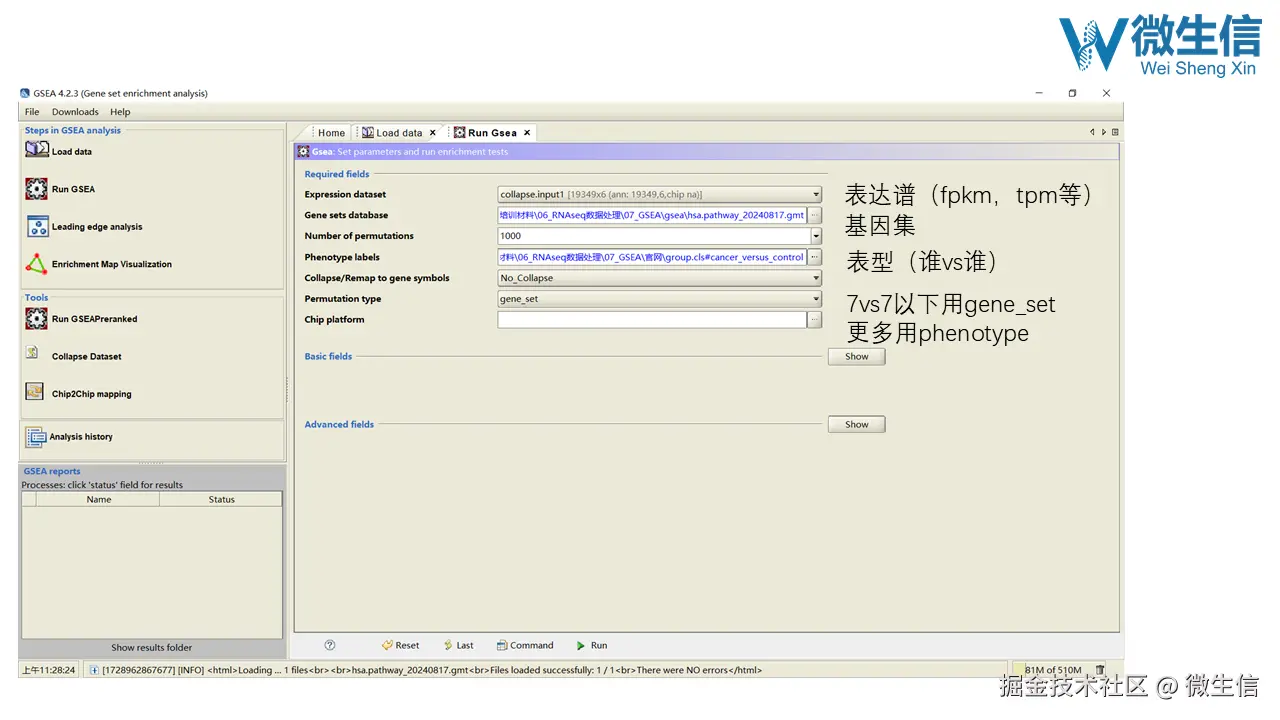Close the Load data tab

433,132
